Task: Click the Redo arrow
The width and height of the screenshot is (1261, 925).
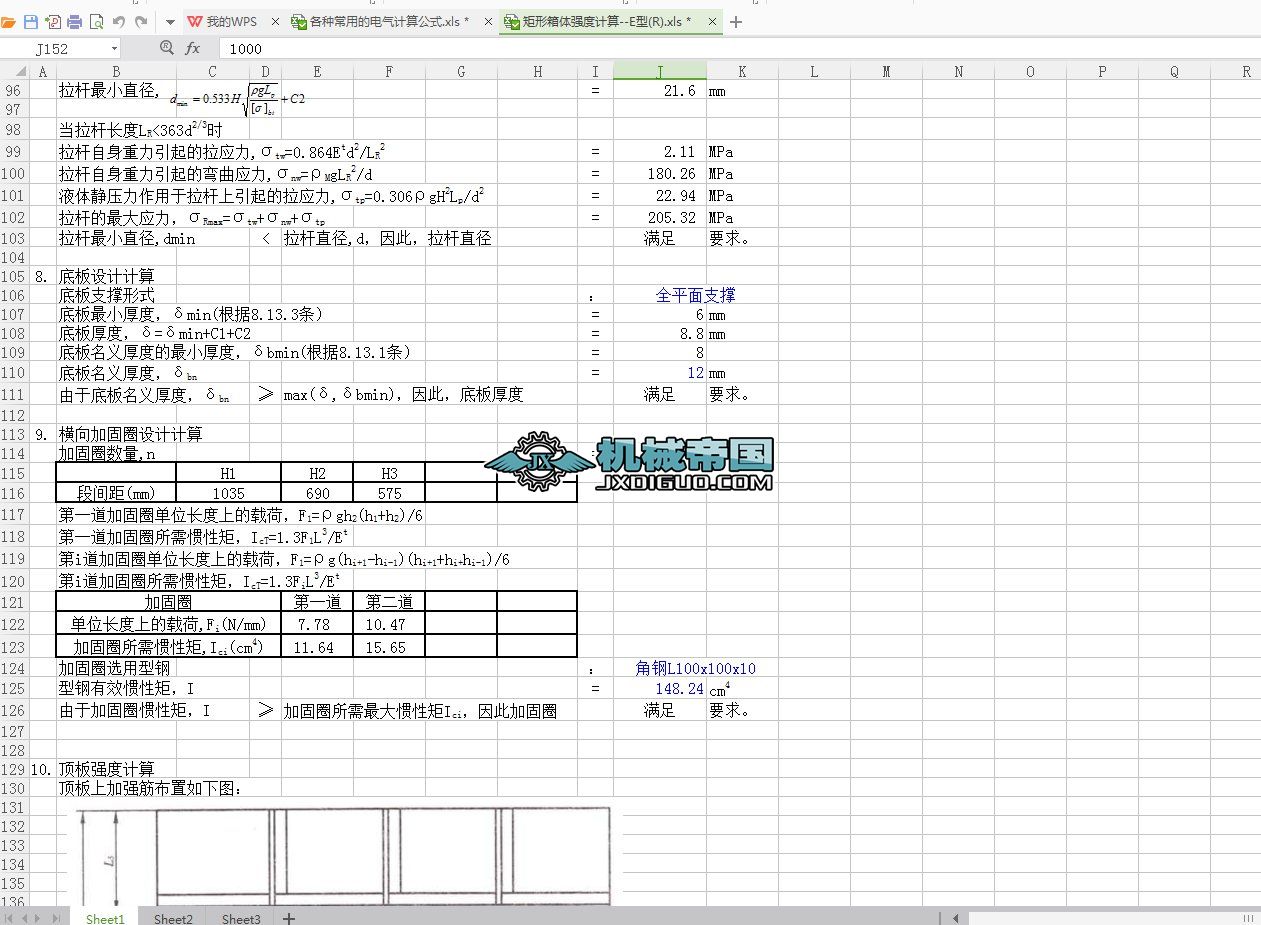Action: (141, 21)
